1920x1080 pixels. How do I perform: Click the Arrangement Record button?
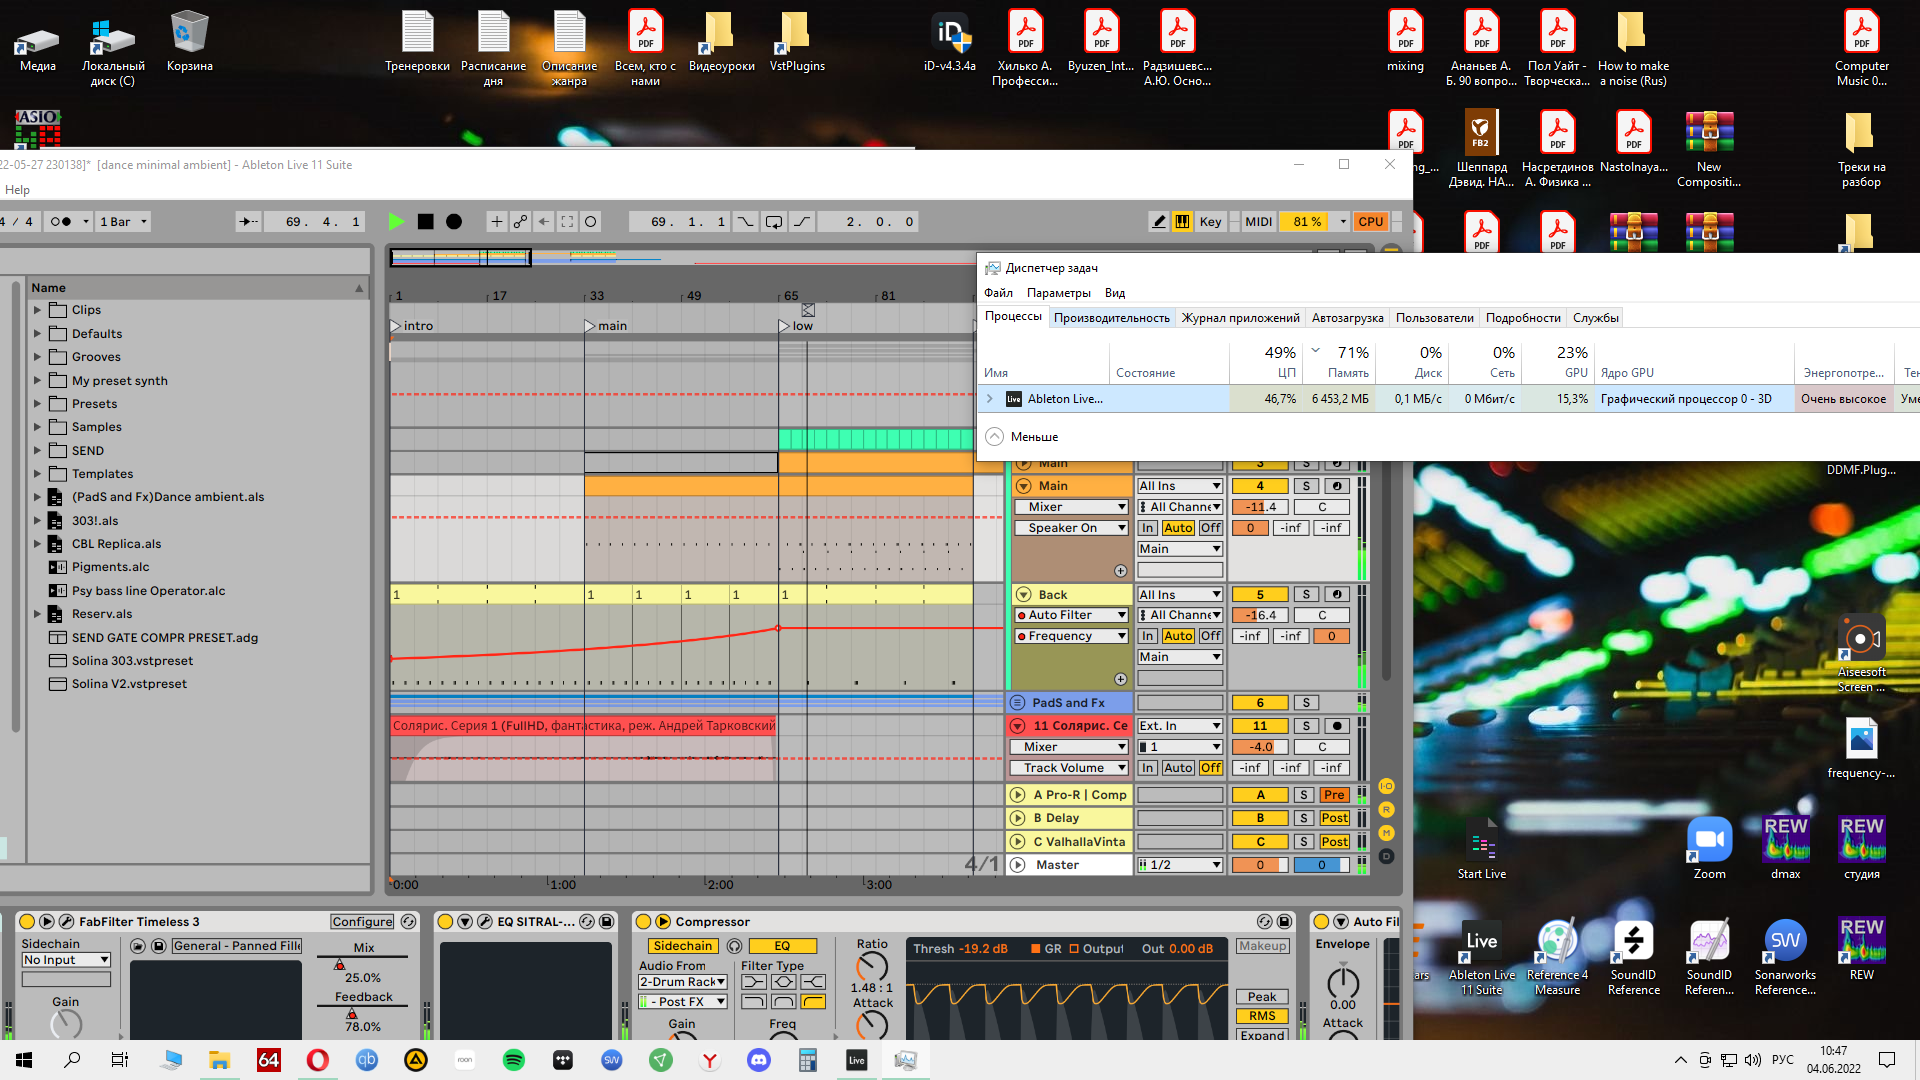pyautogui.click(x=454, y=222)
